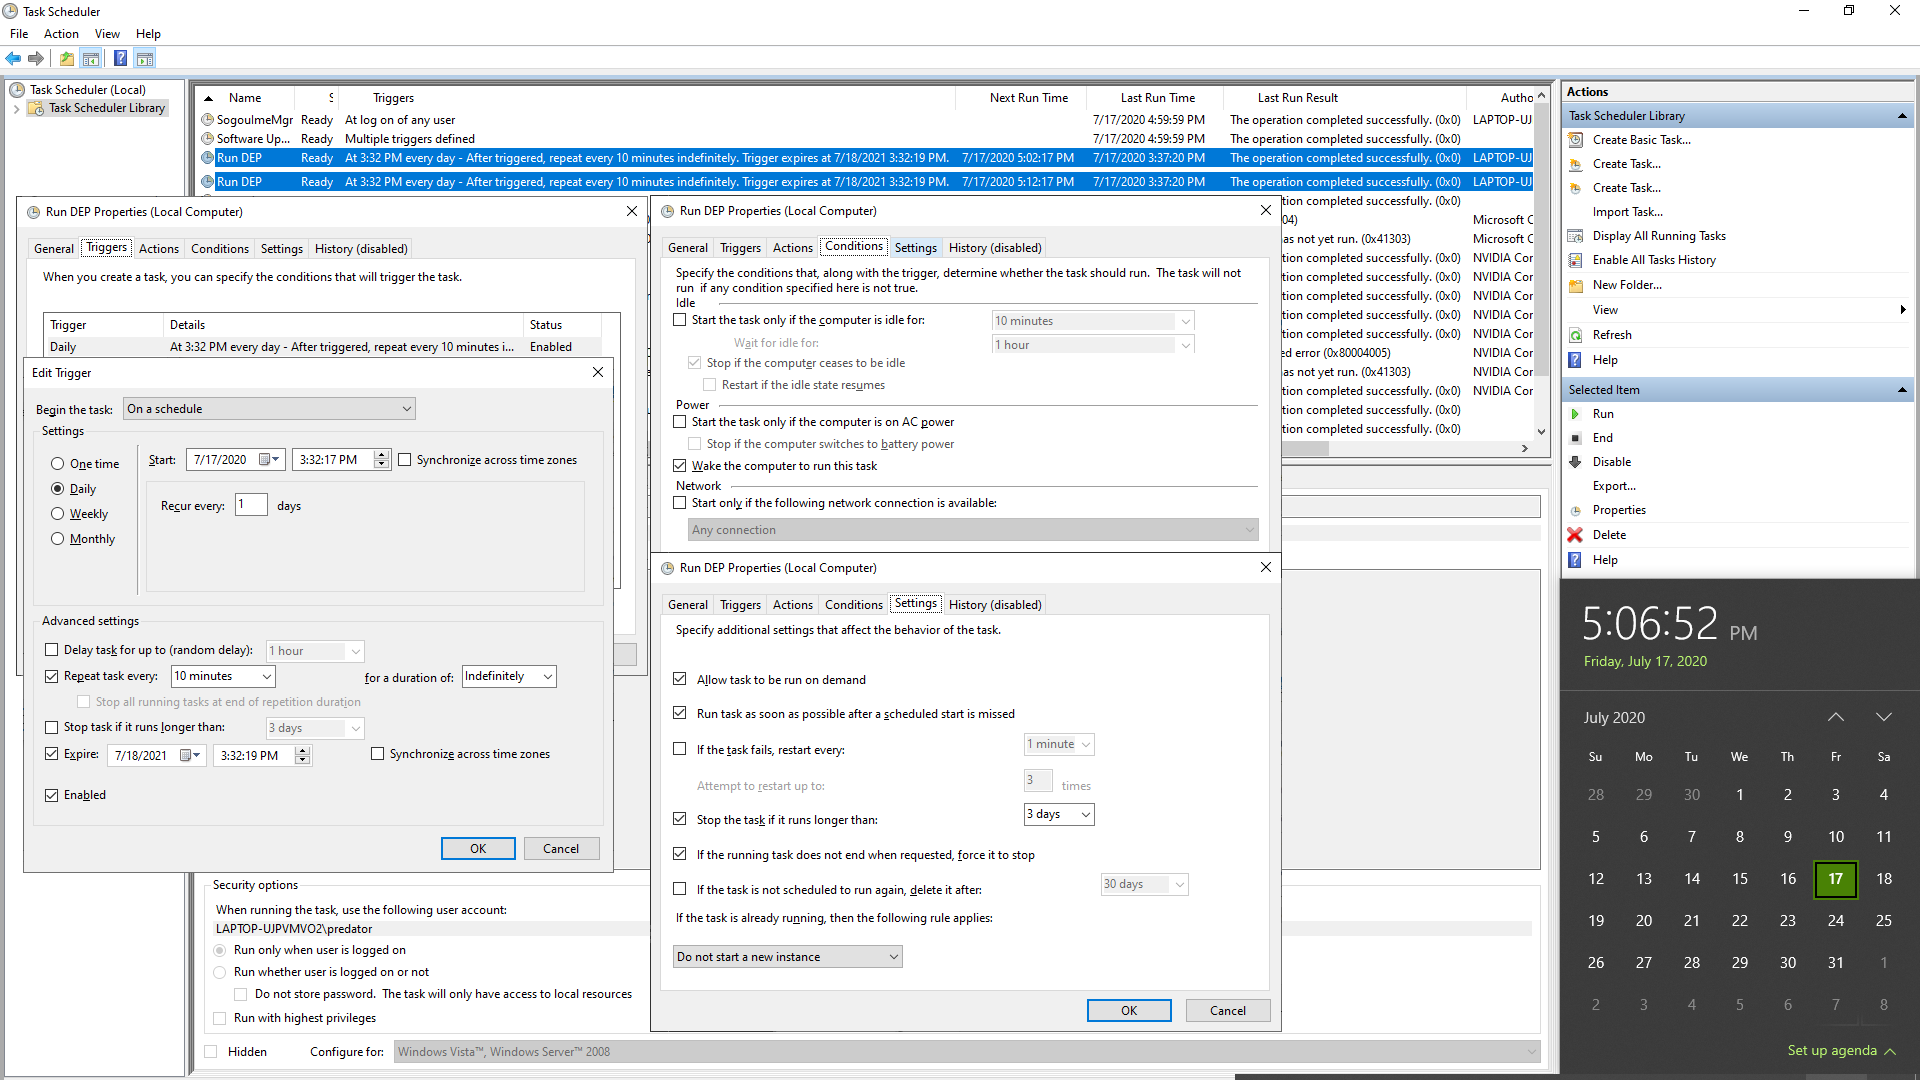Click the Forward arrow in the toolbar
The height and width of the screenshot is (1080, 1920).
36,59
